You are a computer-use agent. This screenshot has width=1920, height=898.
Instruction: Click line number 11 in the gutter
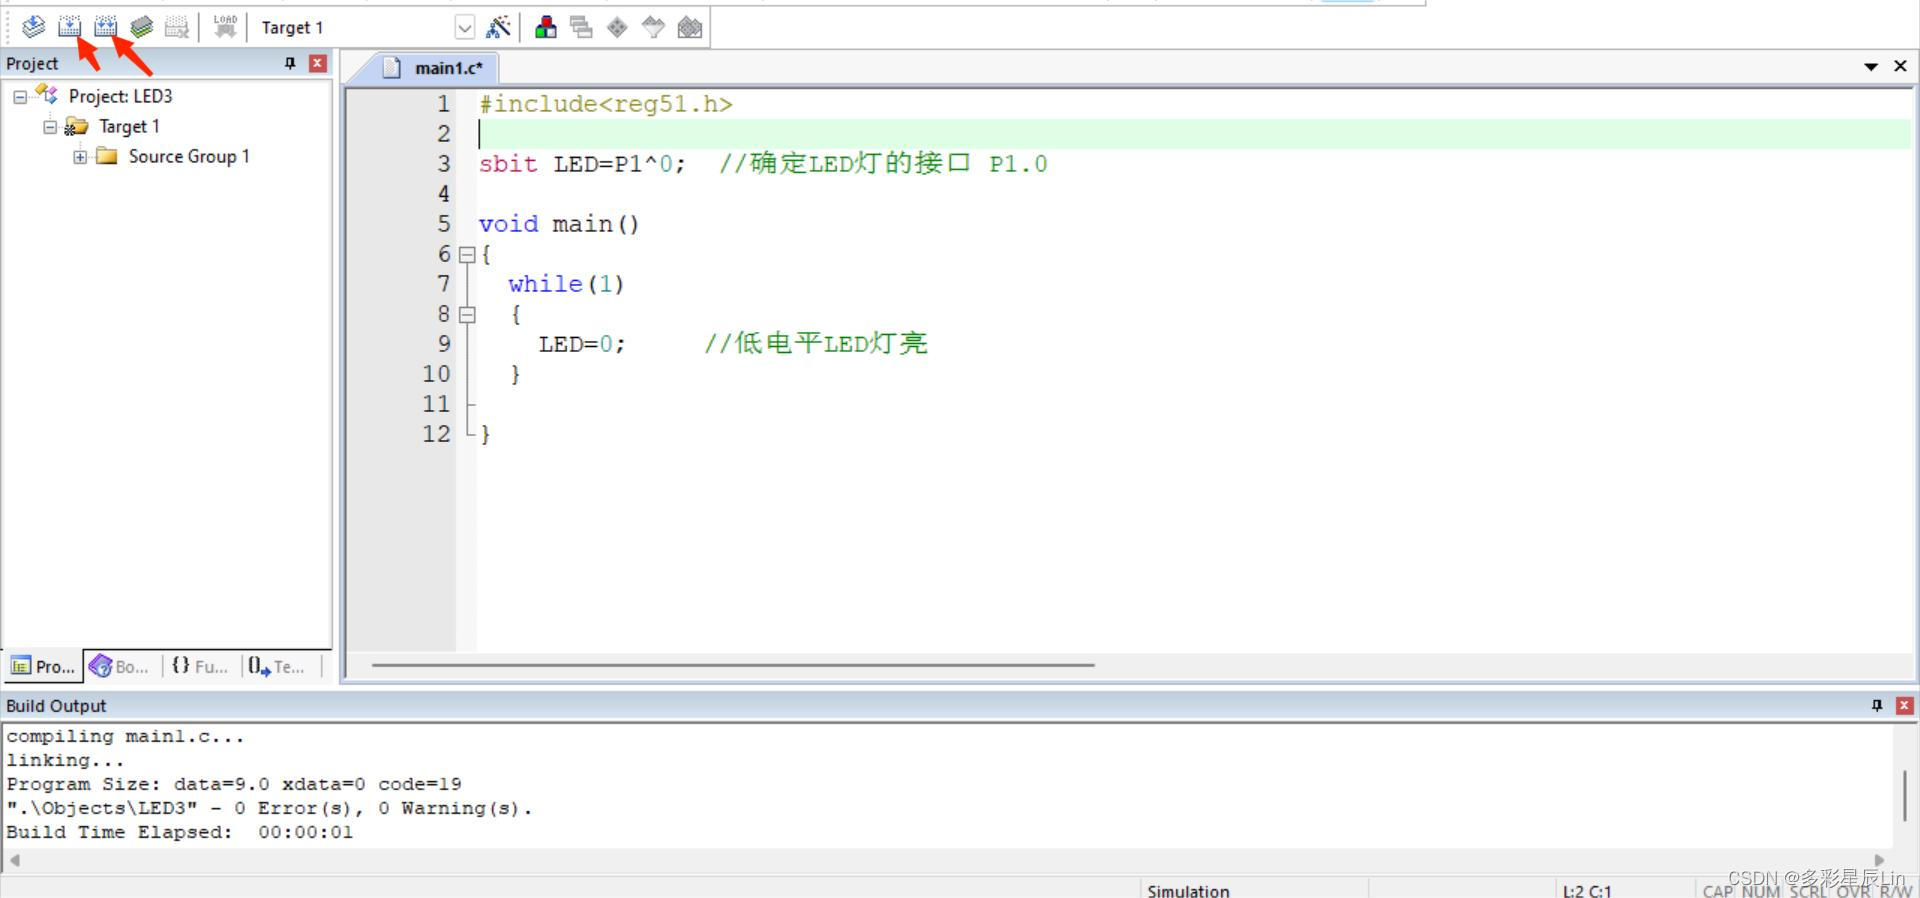[436, 404]
